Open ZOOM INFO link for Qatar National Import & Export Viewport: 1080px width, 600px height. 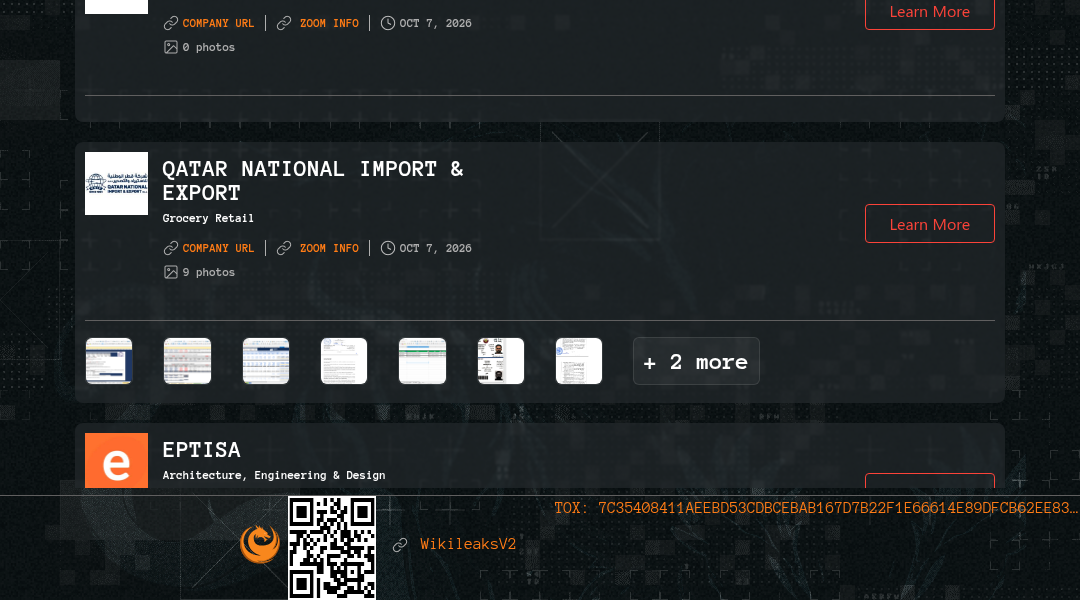(x=329, y=248)
